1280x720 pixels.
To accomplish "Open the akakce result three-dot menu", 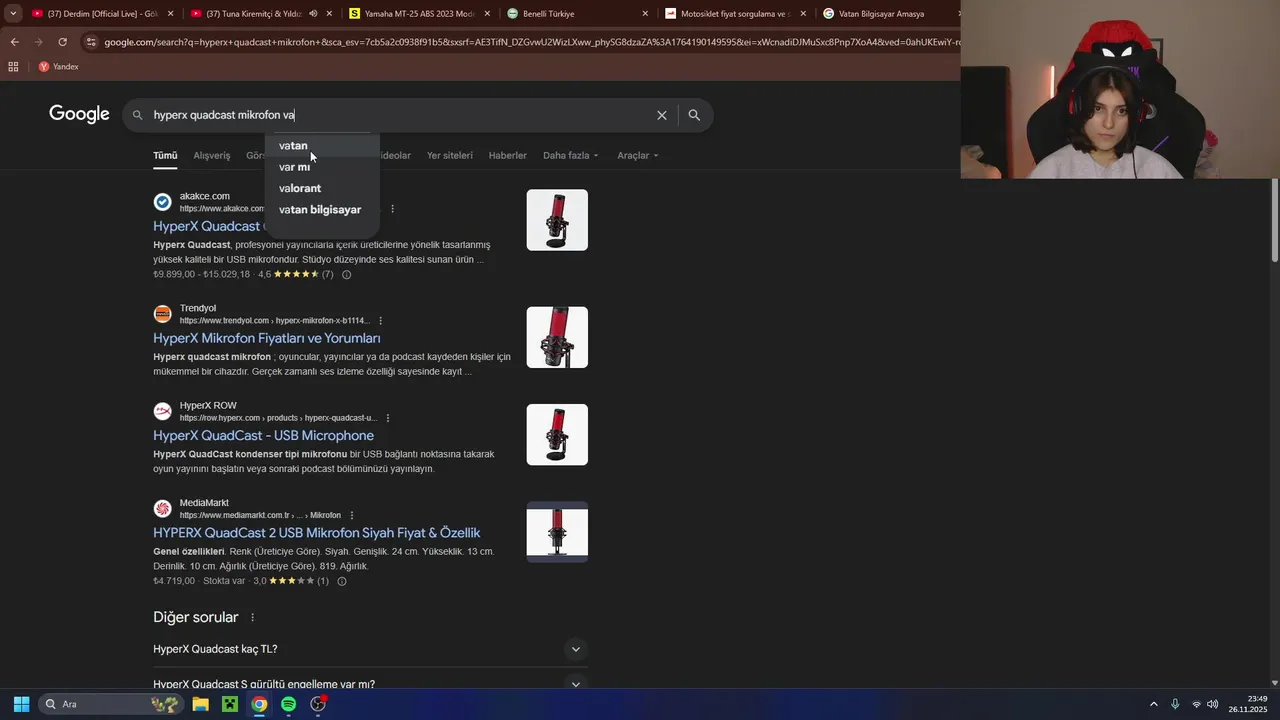I will (x=393, y=209).
